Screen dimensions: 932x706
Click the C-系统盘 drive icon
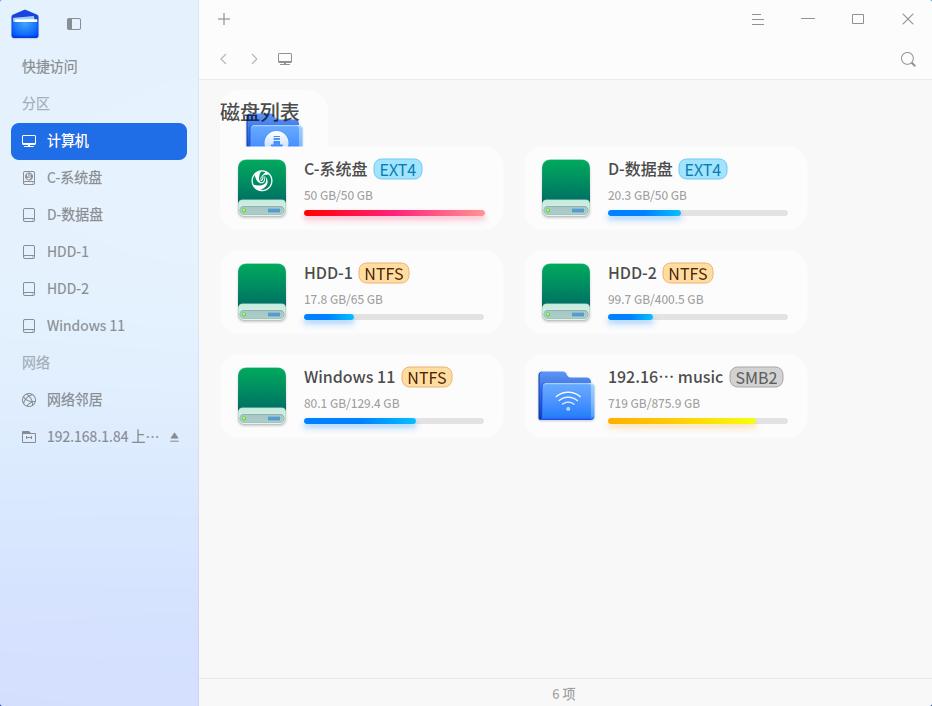262,188
